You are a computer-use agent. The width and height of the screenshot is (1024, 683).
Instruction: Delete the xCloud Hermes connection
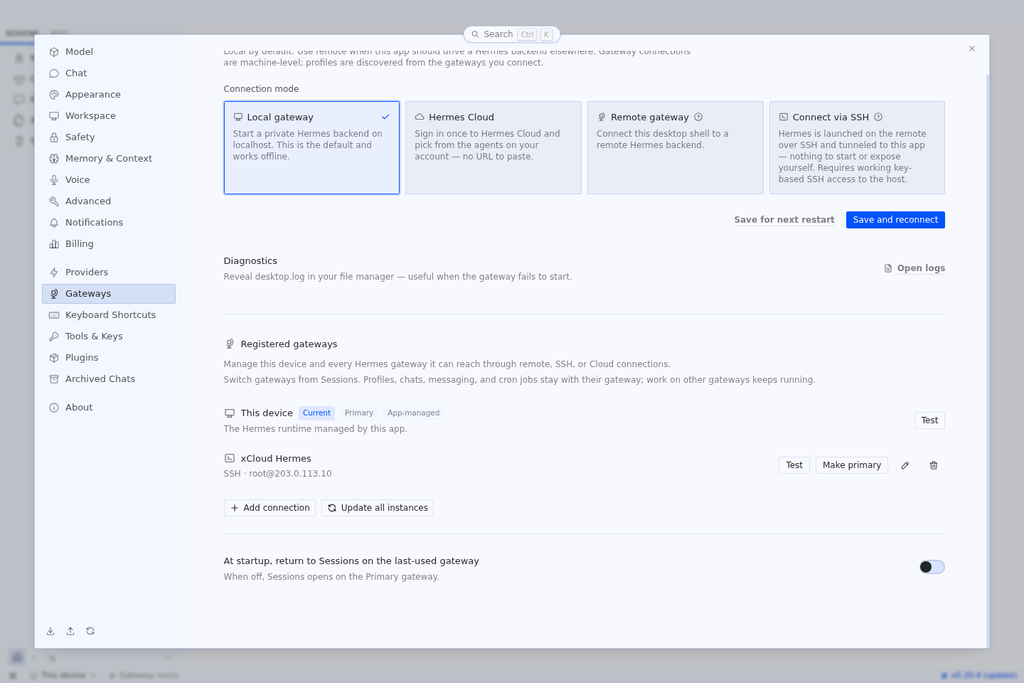tap(934, 466)
